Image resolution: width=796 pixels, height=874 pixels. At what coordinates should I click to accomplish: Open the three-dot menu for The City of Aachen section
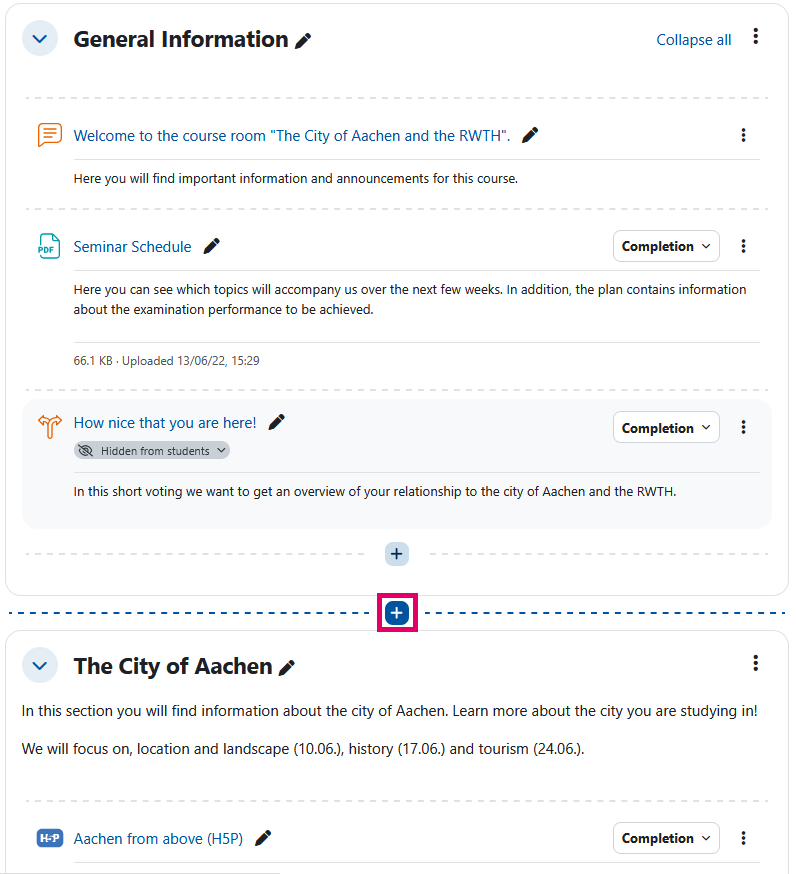click(756, 663)
